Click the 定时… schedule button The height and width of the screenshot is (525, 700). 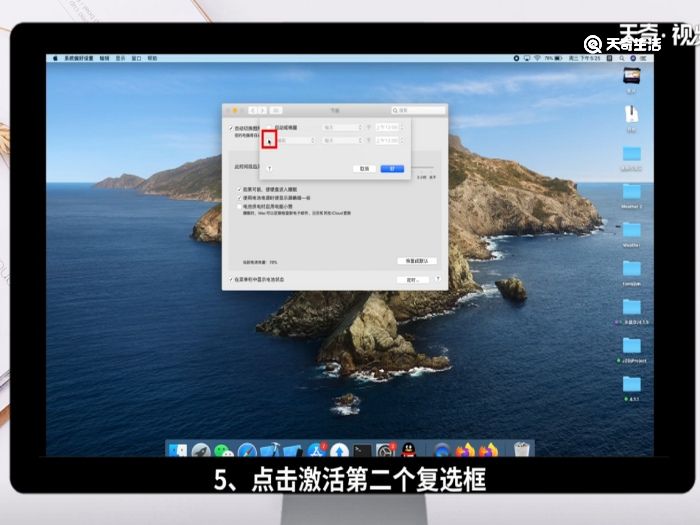click(x=413, y=279)
